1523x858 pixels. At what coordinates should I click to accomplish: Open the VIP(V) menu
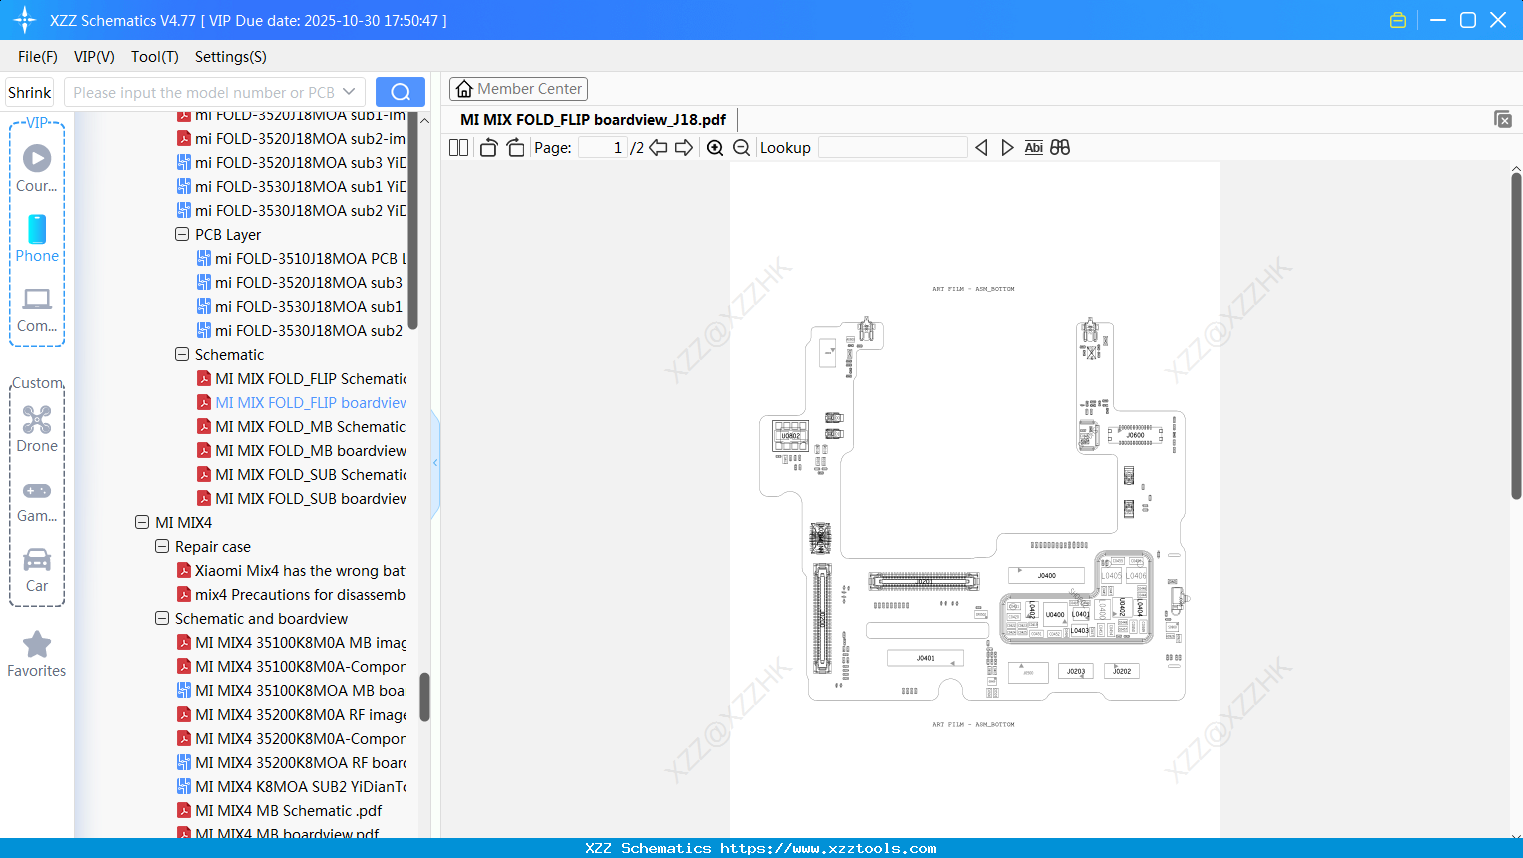click(94, 57)
